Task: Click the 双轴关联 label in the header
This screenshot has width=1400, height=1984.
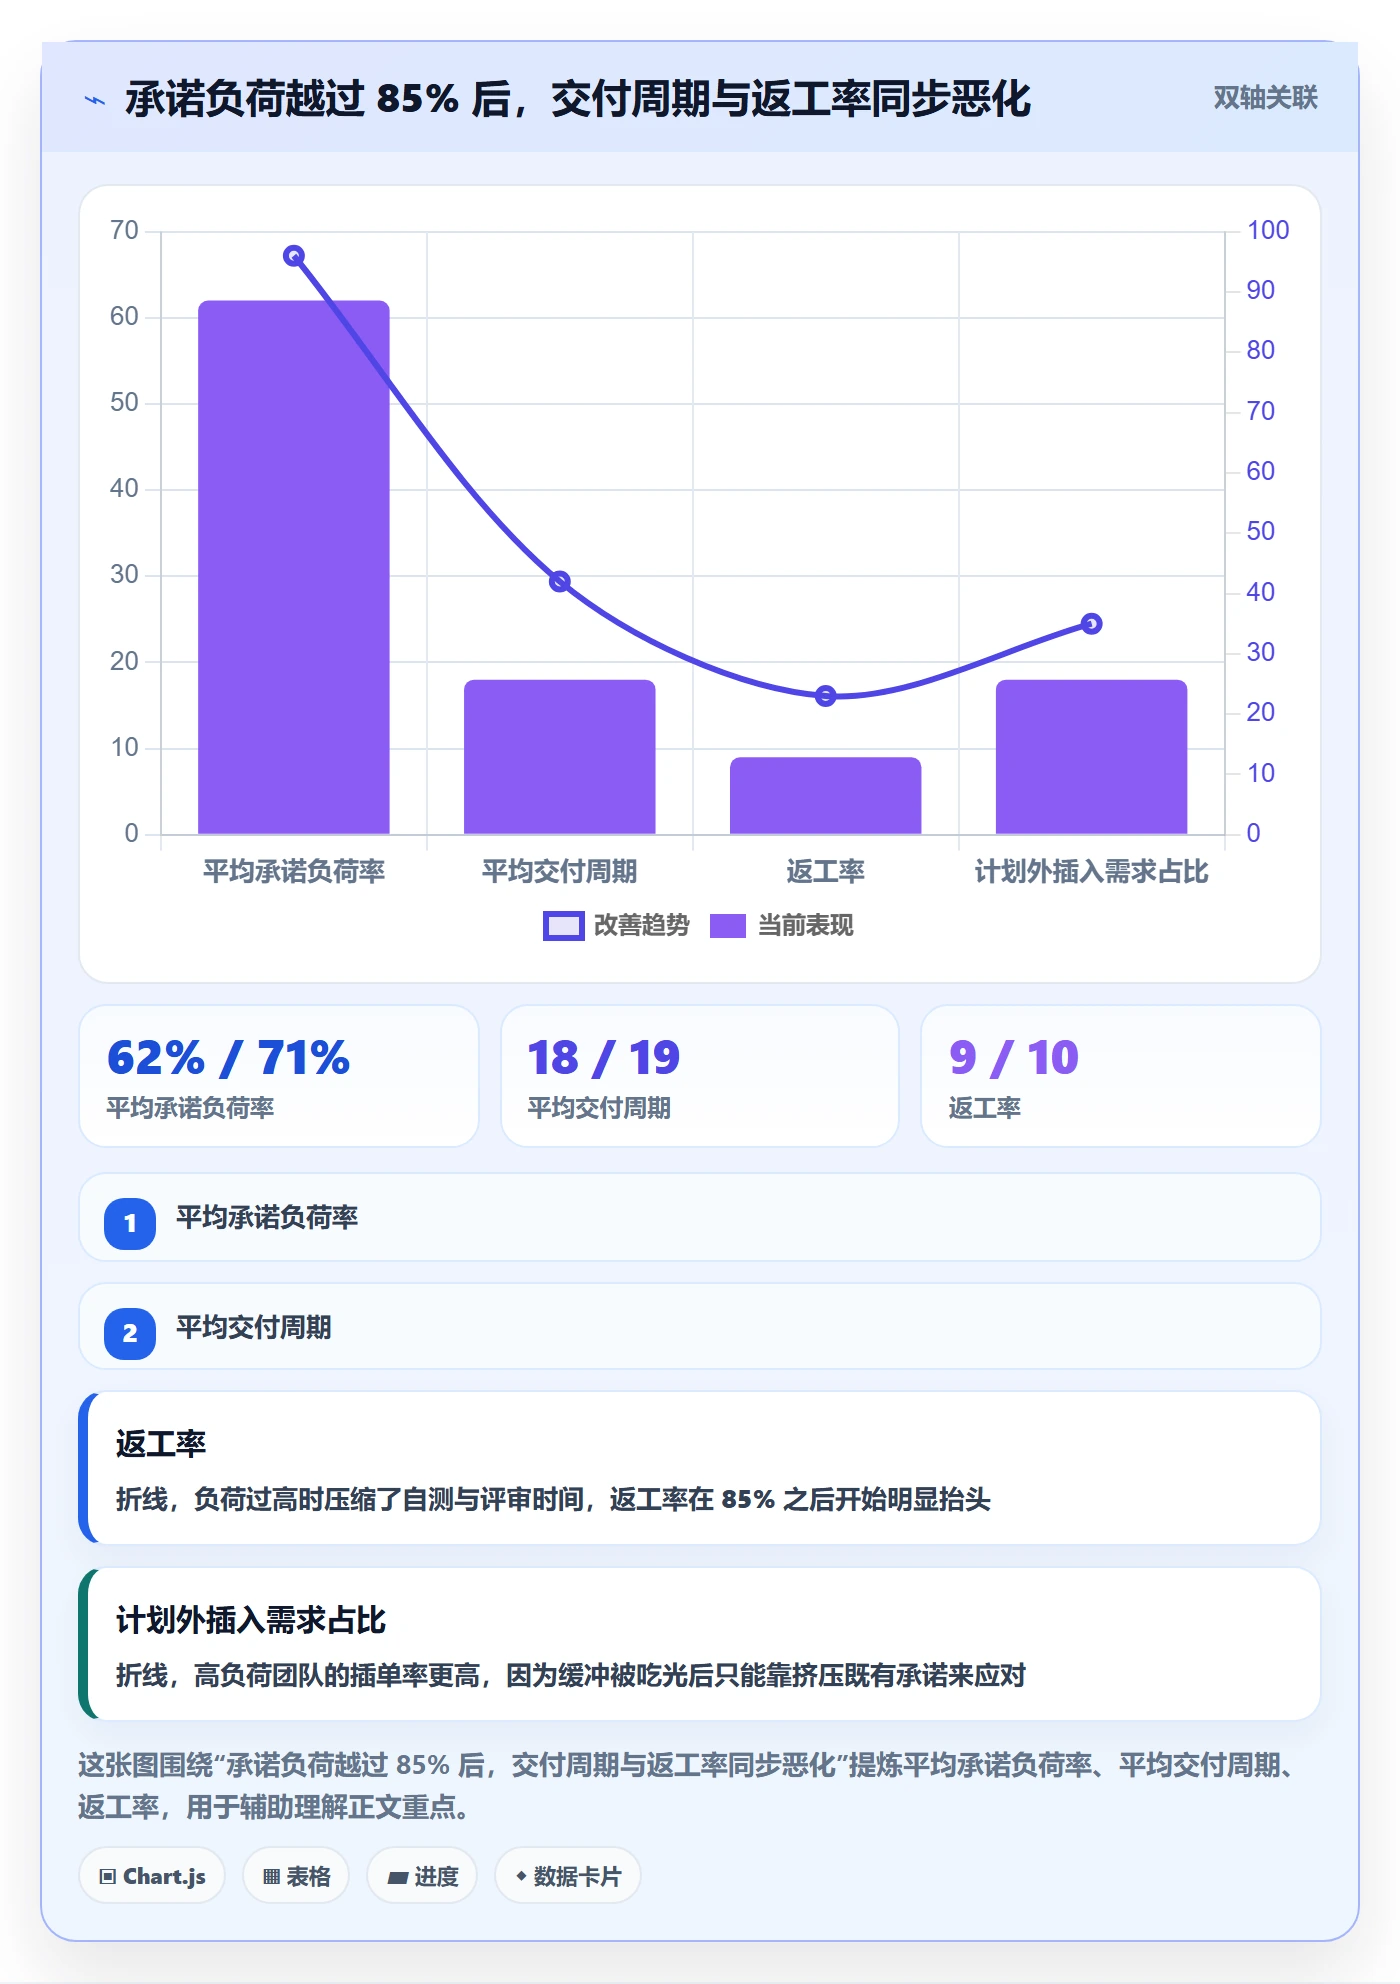Action: click(1265, 98)
